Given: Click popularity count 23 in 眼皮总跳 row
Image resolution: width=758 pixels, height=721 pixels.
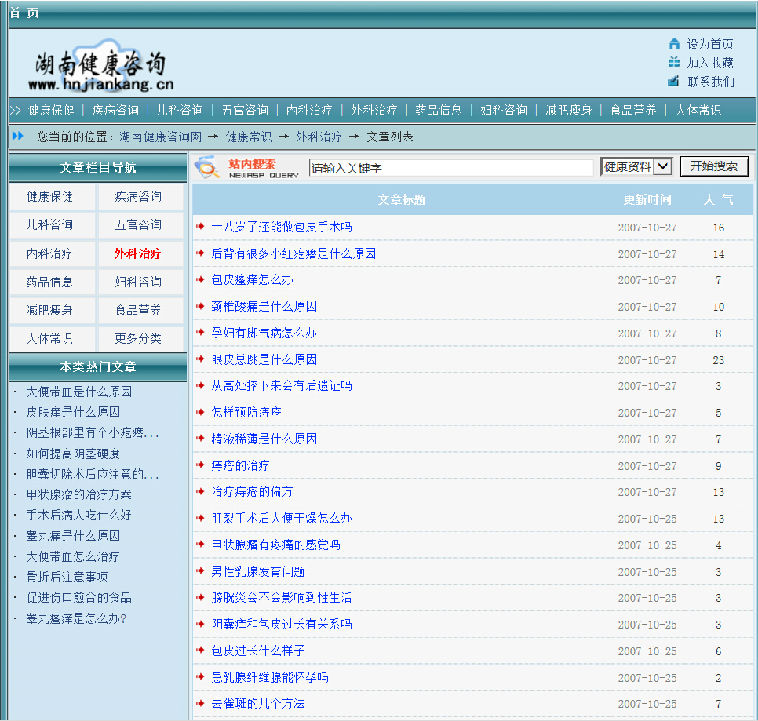Looking at the screenshot, I should (x=718, y=360).
